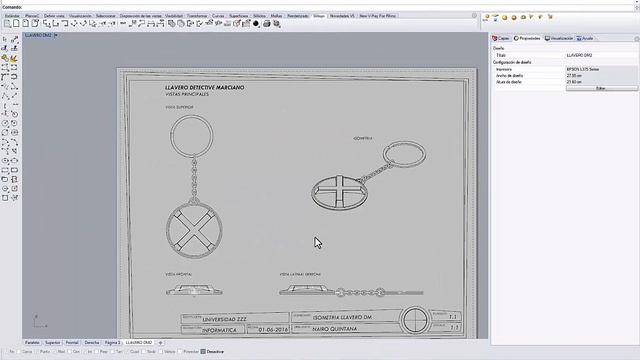Click the Ancho de diseño value
Image resolution: width=640 pixels, height=360 pixels.
point(601,76)
